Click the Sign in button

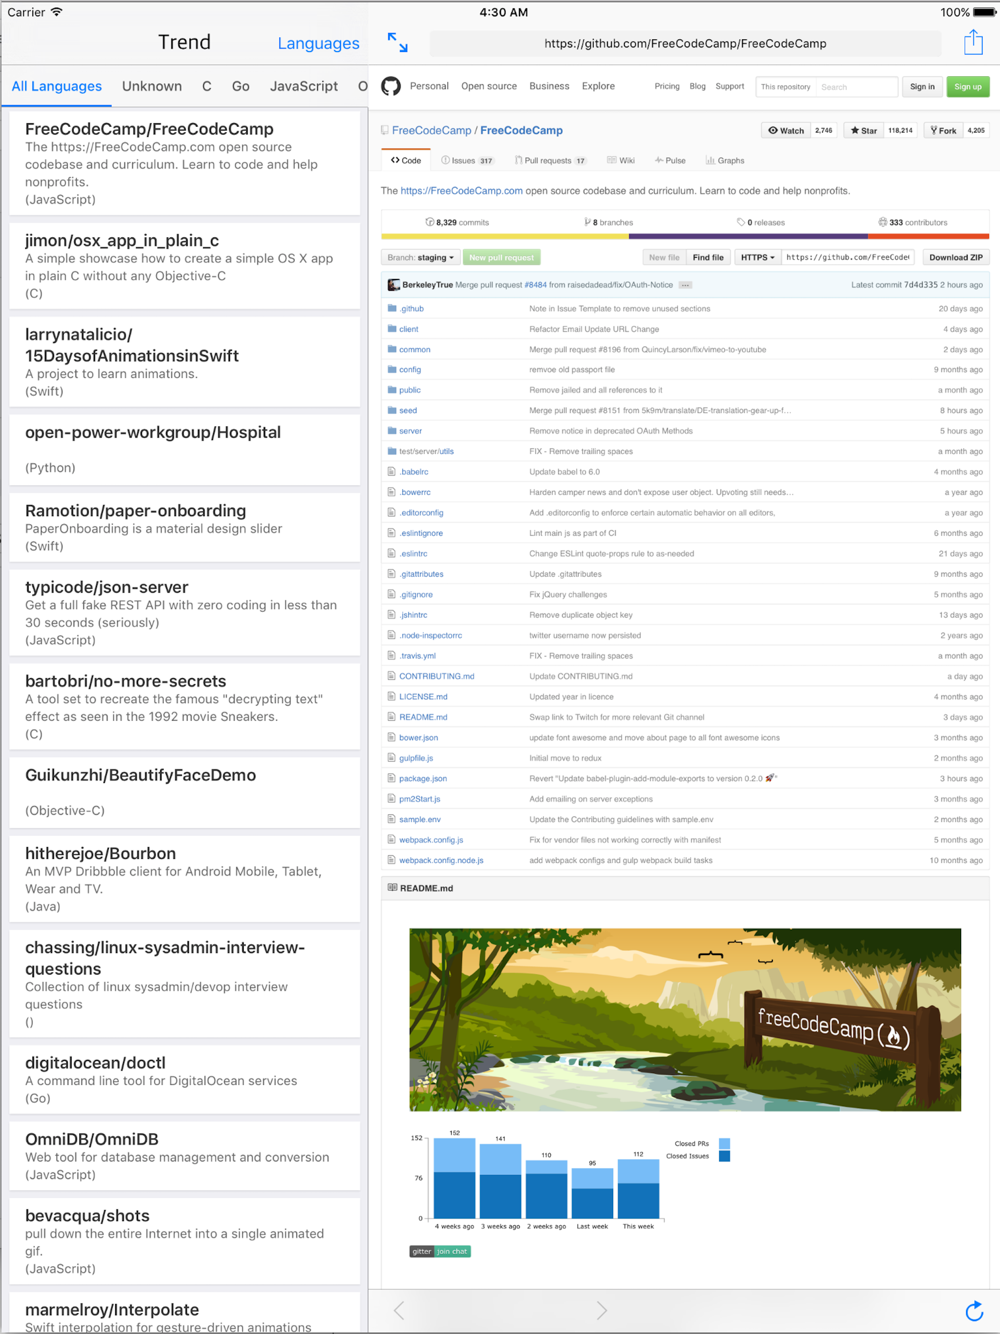point(922,87)
